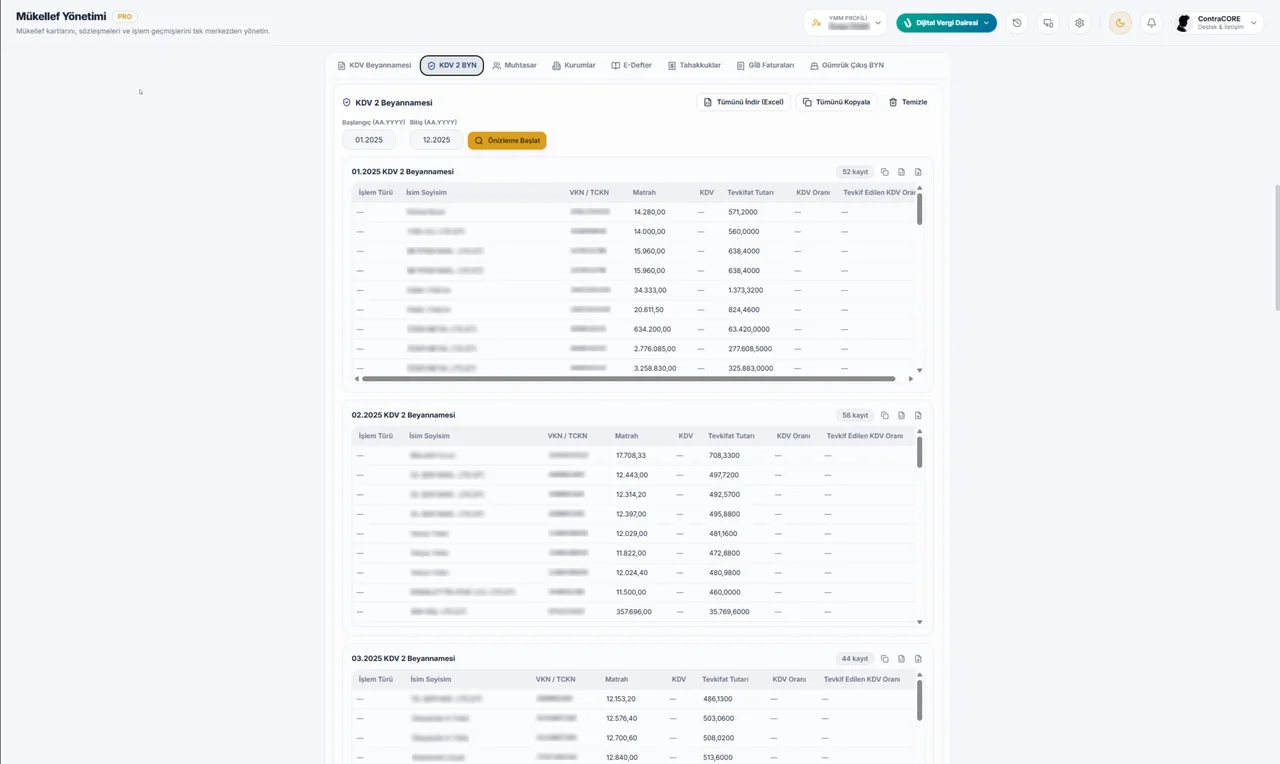The height and width of the screenshot is (764, 1280).
Task: Copy the 02.2025 KDV 2 table via copy icon
Action: (885, 415)
